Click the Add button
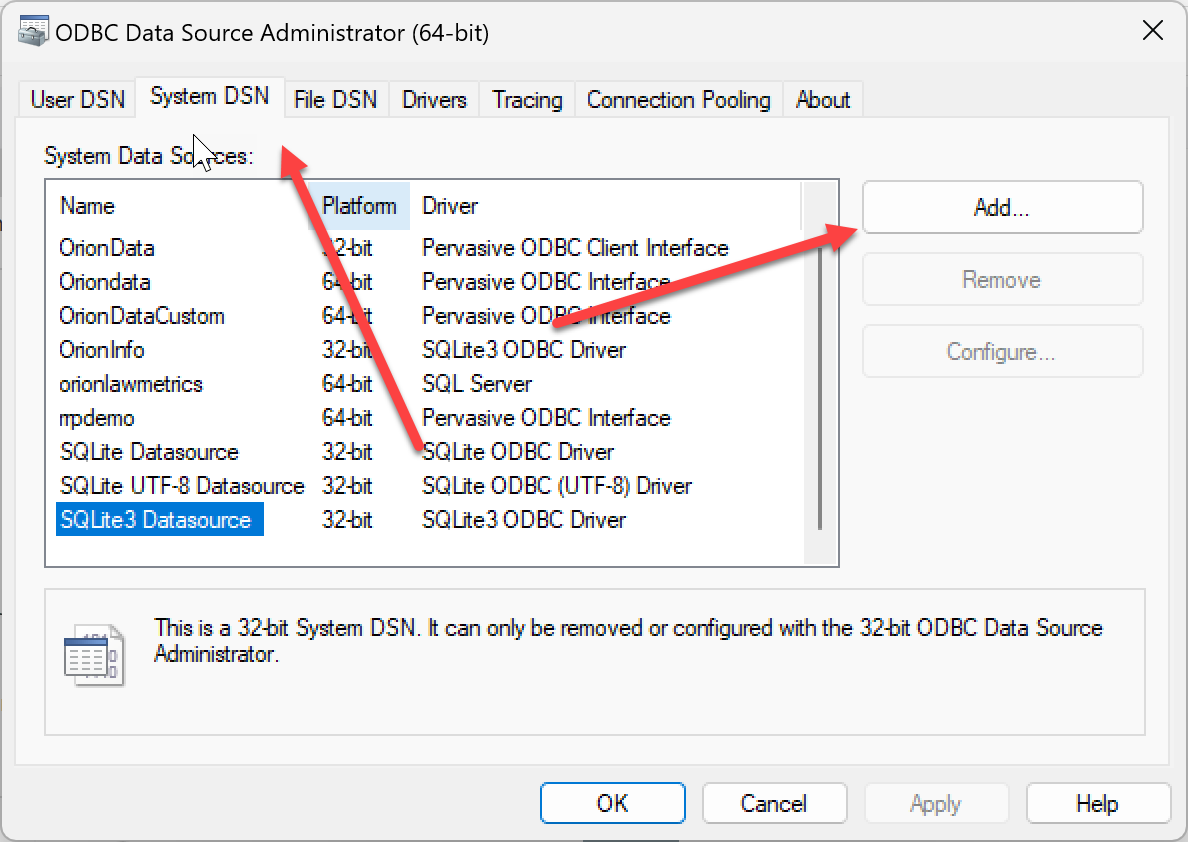This screenshot has height=842, width=1188. tap(1002, 207)
